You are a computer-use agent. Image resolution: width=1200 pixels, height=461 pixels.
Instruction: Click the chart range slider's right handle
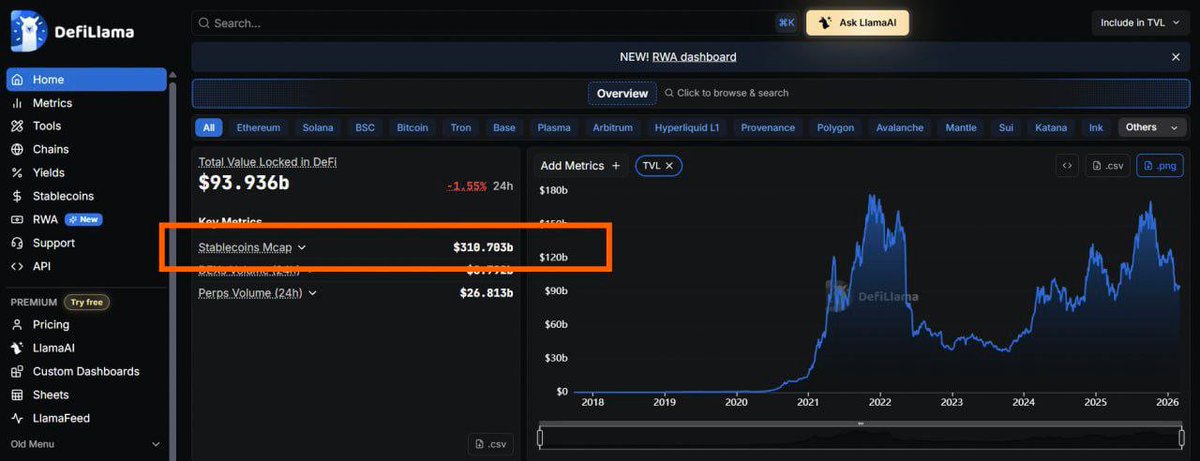point(1181,438)
